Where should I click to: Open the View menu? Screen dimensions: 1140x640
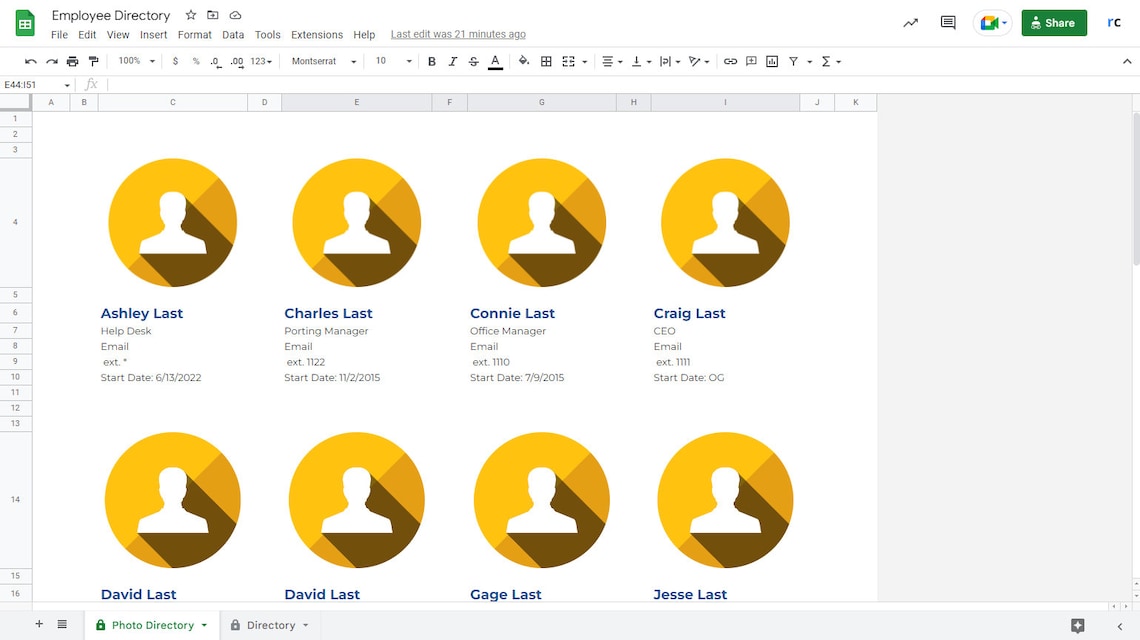pyautogui.click(x=118, y=34)
